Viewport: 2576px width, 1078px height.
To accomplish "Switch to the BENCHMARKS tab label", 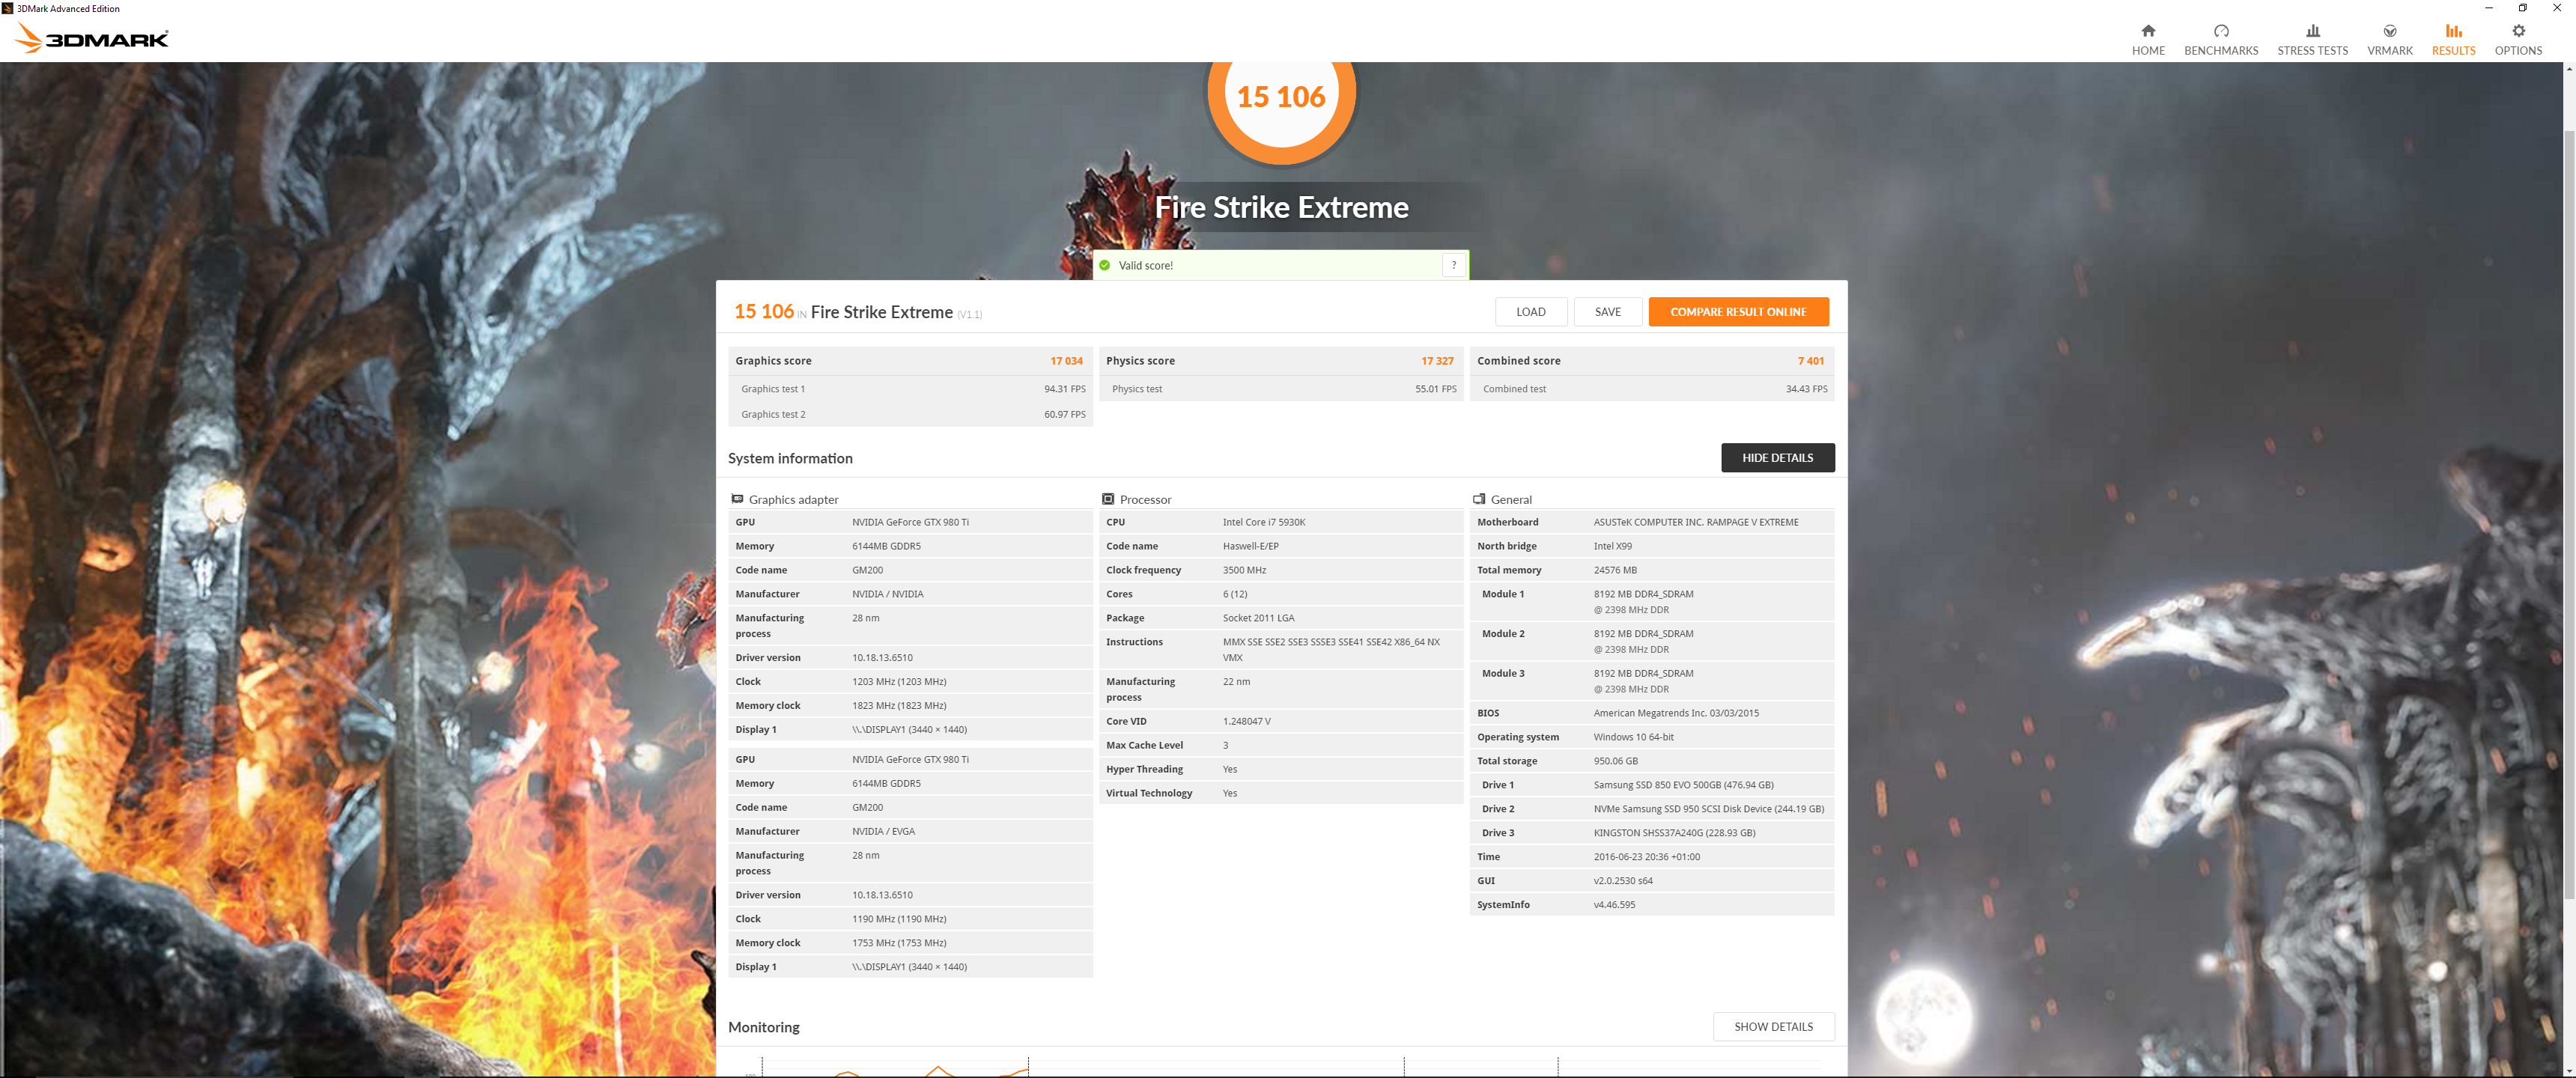I will pos(2221,51).
